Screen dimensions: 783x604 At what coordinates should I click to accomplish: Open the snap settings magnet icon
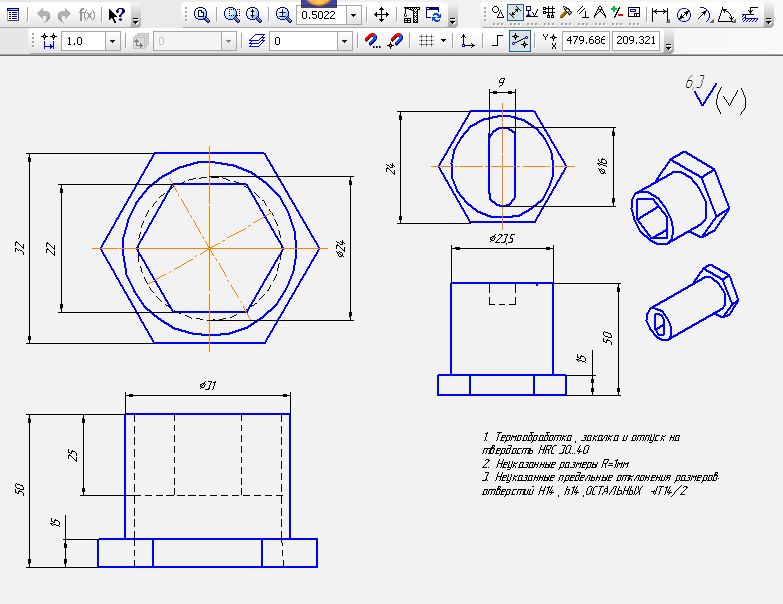(x=373, y=41)
